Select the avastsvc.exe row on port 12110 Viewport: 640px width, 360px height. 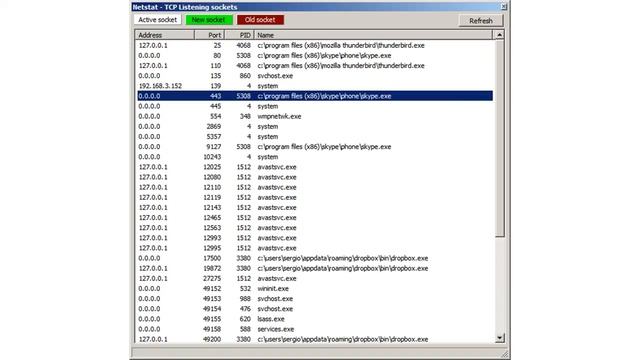tap(315, 187)
